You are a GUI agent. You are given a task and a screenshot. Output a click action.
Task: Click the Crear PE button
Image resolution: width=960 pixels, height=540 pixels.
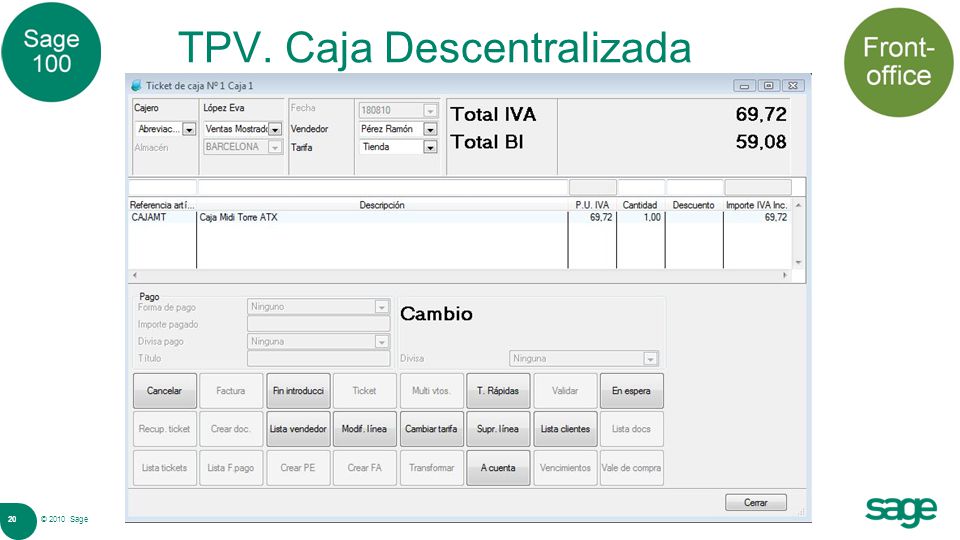(x=298, y=468)
